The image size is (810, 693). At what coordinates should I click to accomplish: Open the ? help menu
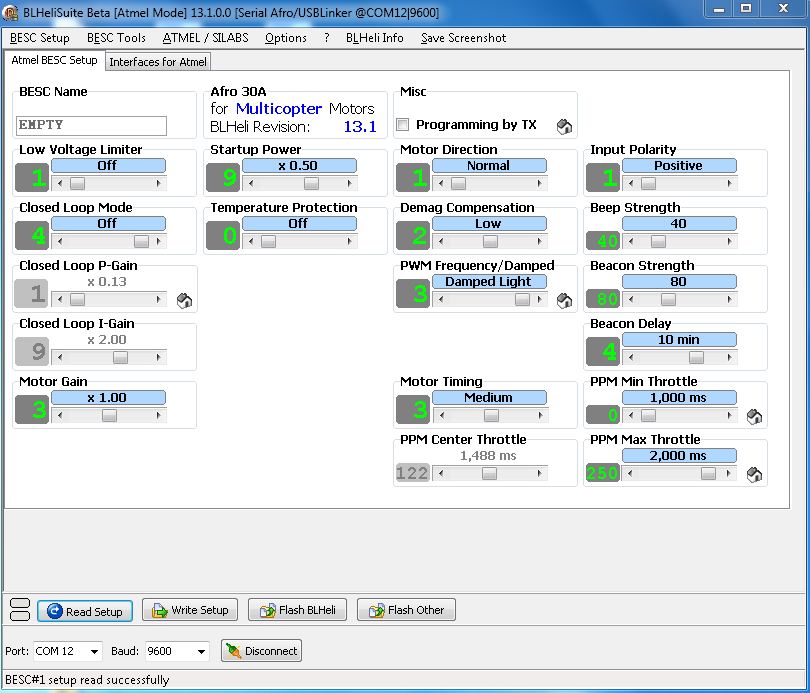326,38
